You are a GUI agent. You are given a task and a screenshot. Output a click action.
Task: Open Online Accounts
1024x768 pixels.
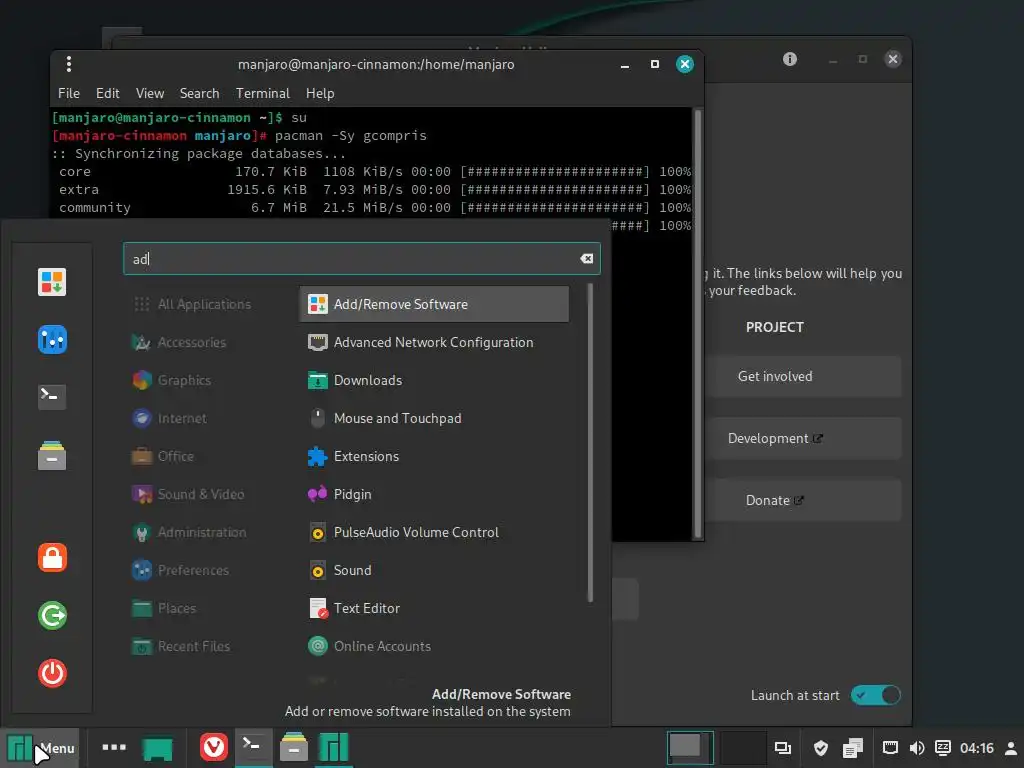point(434,646)
